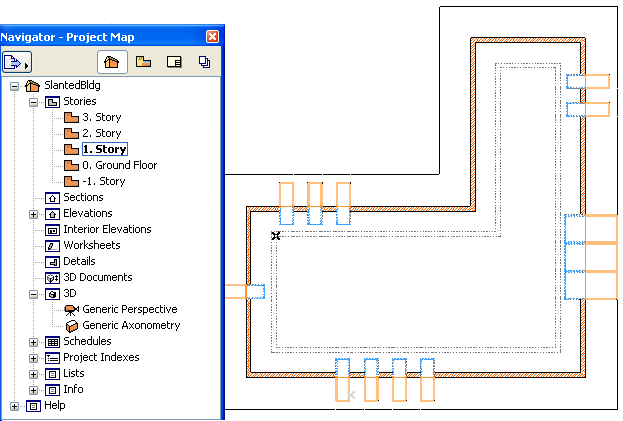This screenshot has width=623, height=421.
Task: Click the Info icon
Action: 52,390
